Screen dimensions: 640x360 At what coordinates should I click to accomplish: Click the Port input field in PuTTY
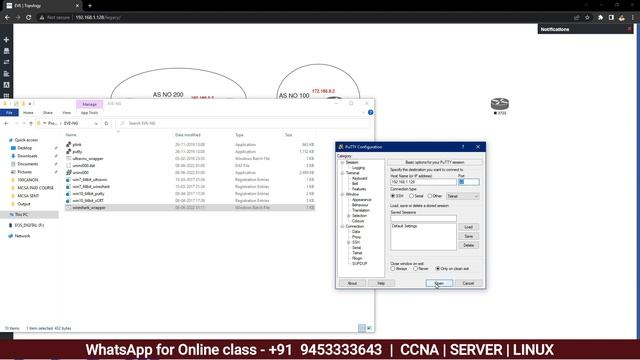(x=469, y=182)
